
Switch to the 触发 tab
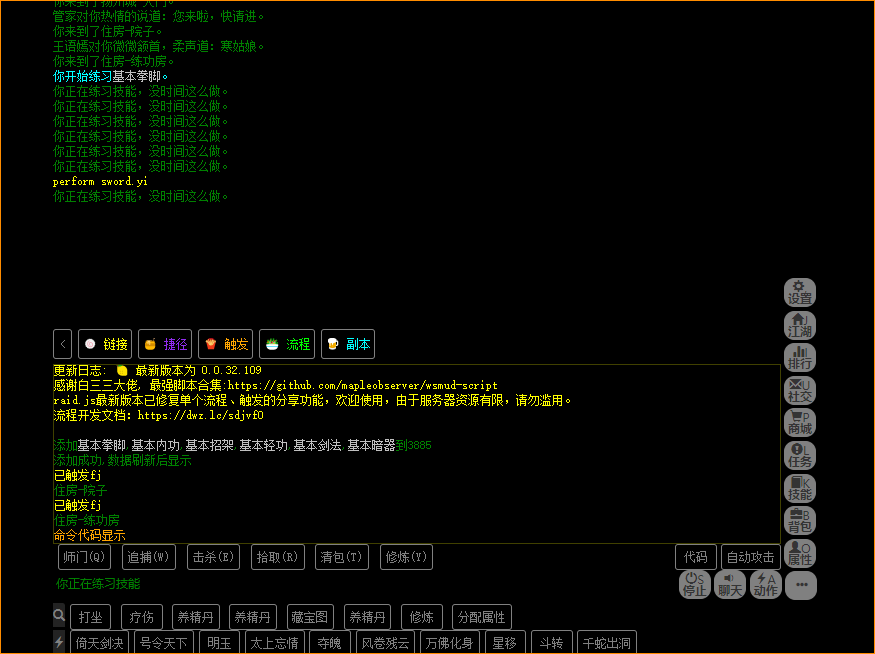(x=225, y=344)
